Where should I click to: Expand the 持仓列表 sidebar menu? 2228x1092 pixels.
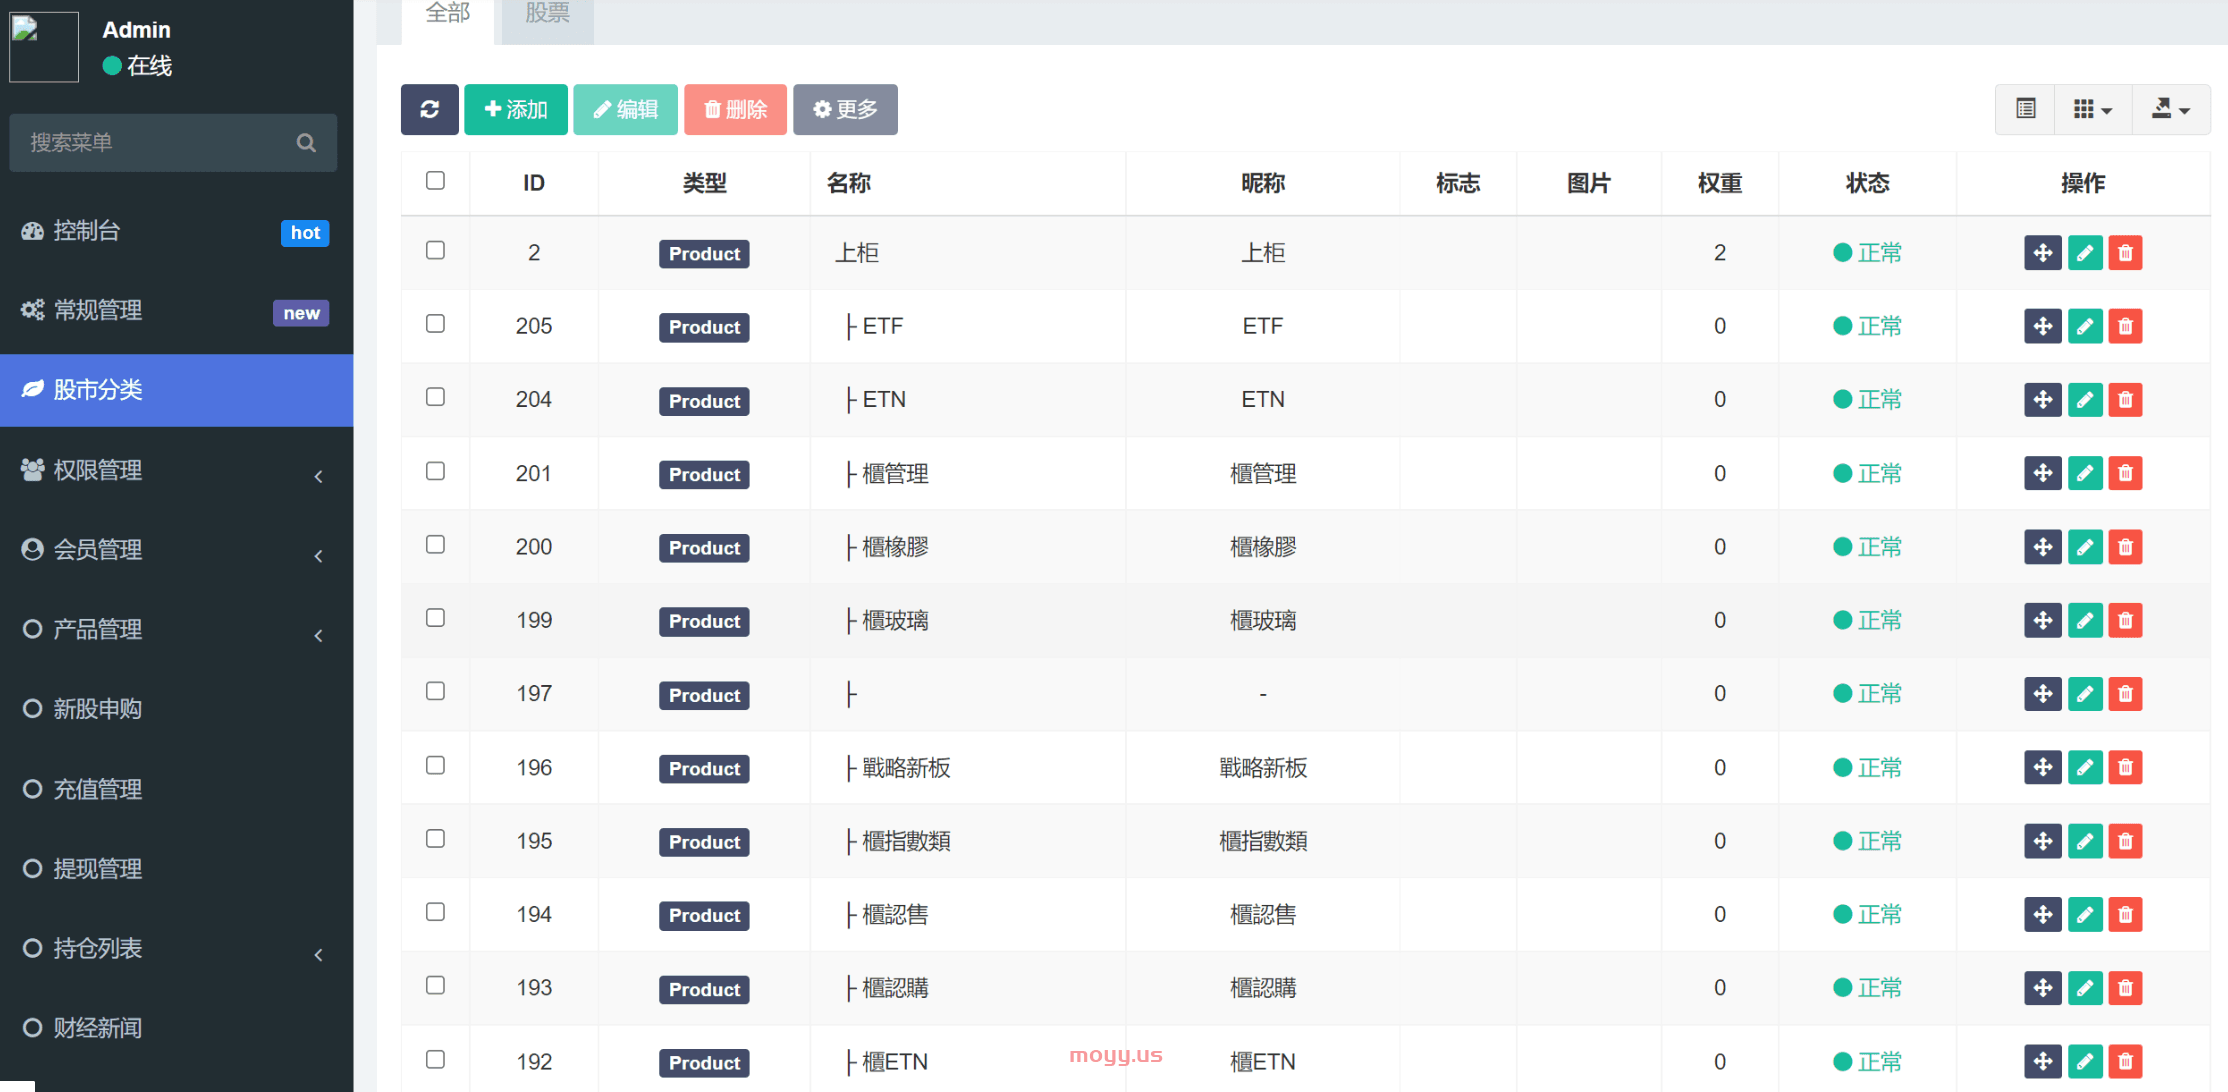click(x=176, y=949)
